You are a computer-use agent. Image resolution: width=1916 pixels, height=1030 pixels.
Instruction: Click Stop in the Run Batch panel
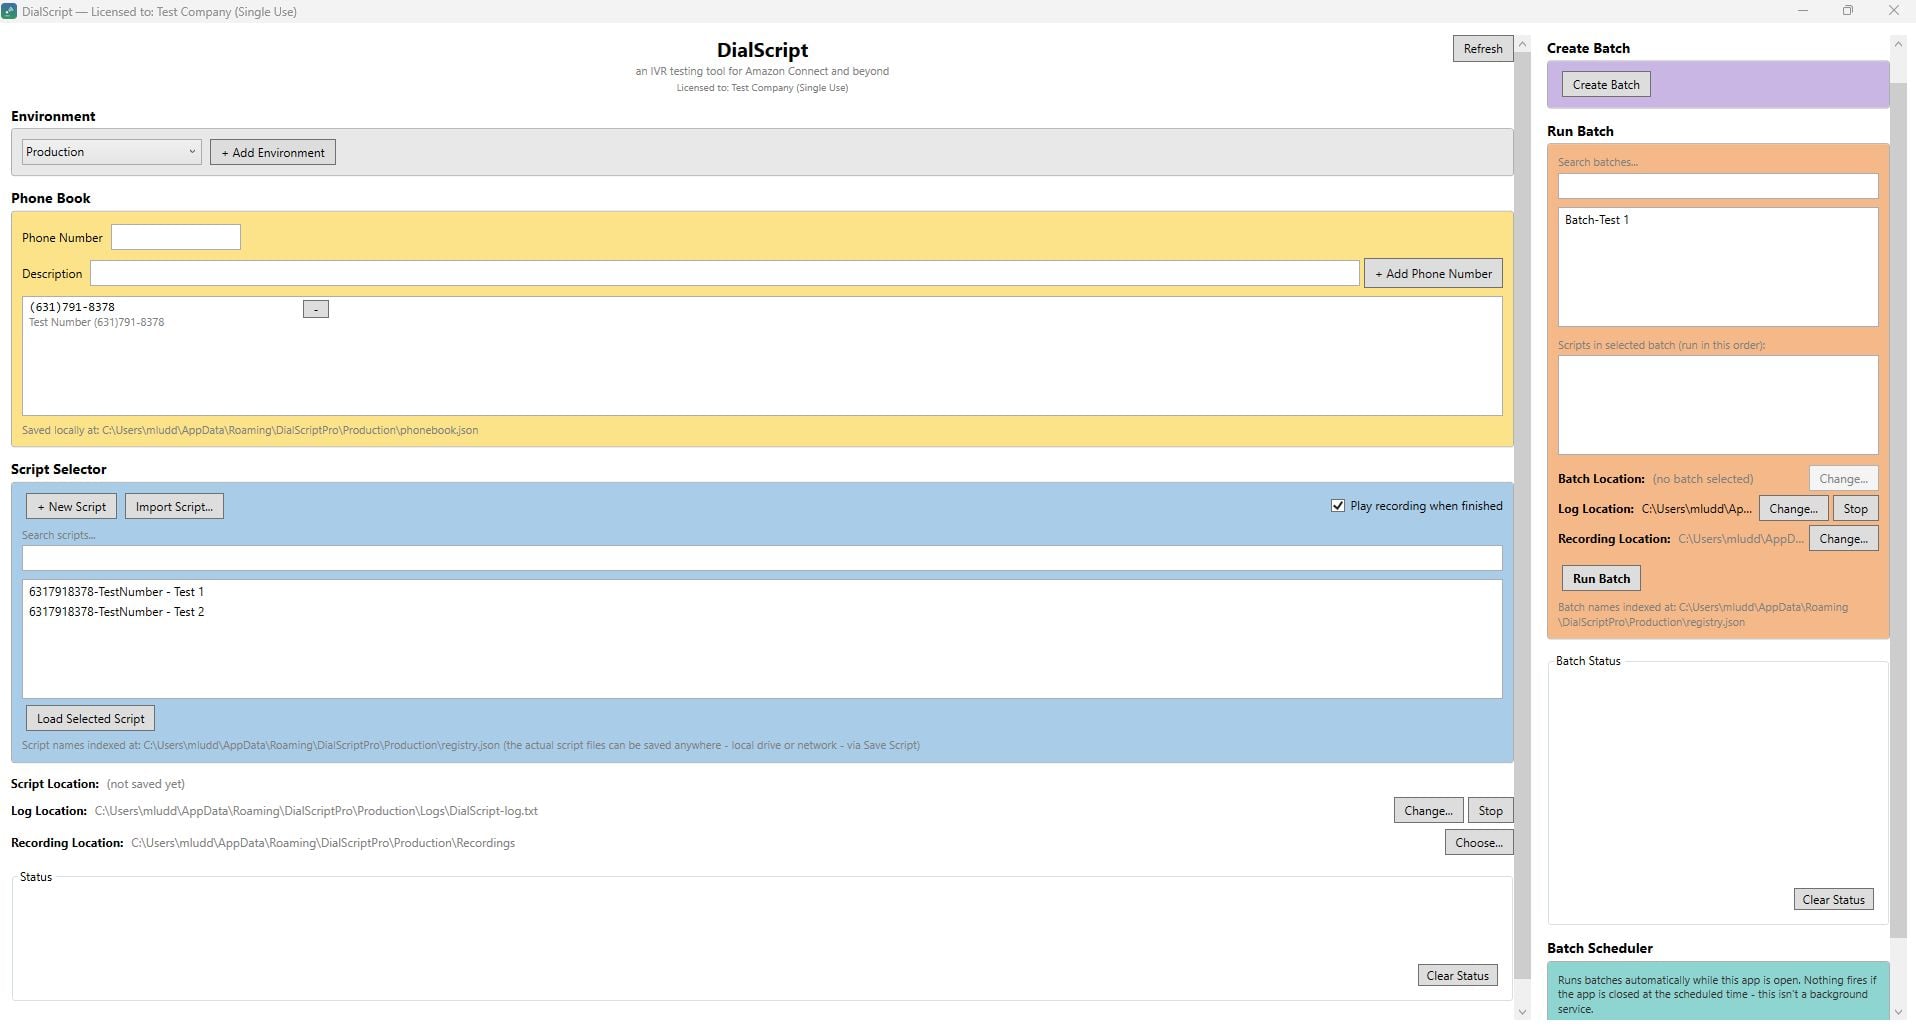(x=1855, y=509)
